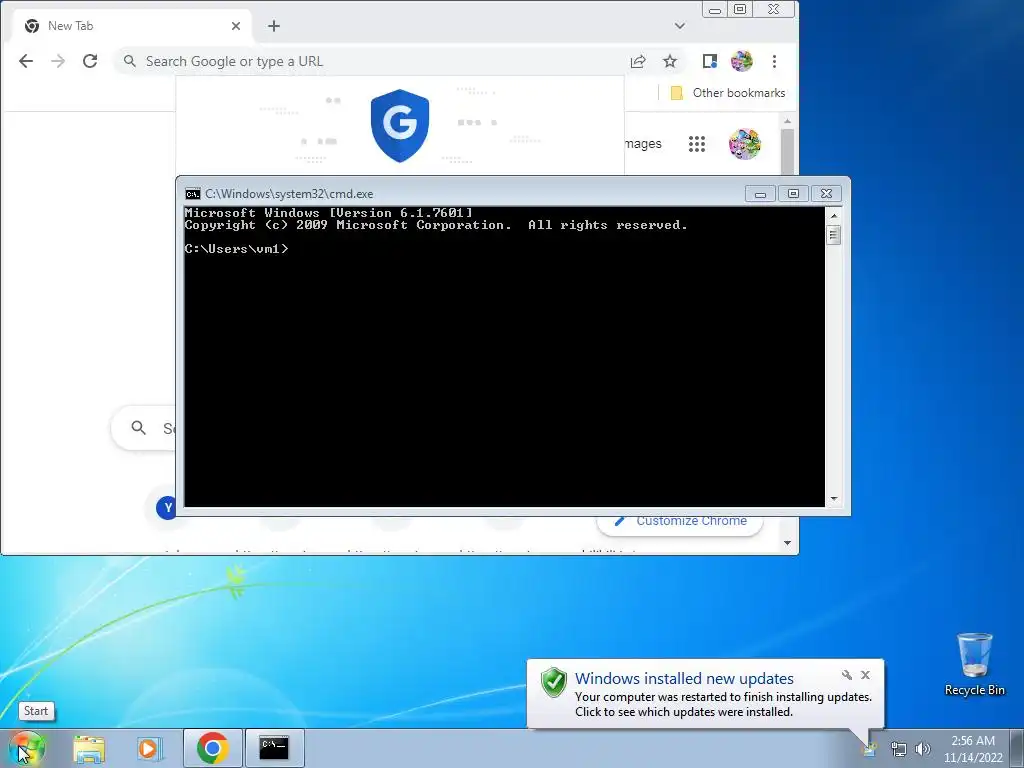Bookmark this tab with the star

point(670,61)
